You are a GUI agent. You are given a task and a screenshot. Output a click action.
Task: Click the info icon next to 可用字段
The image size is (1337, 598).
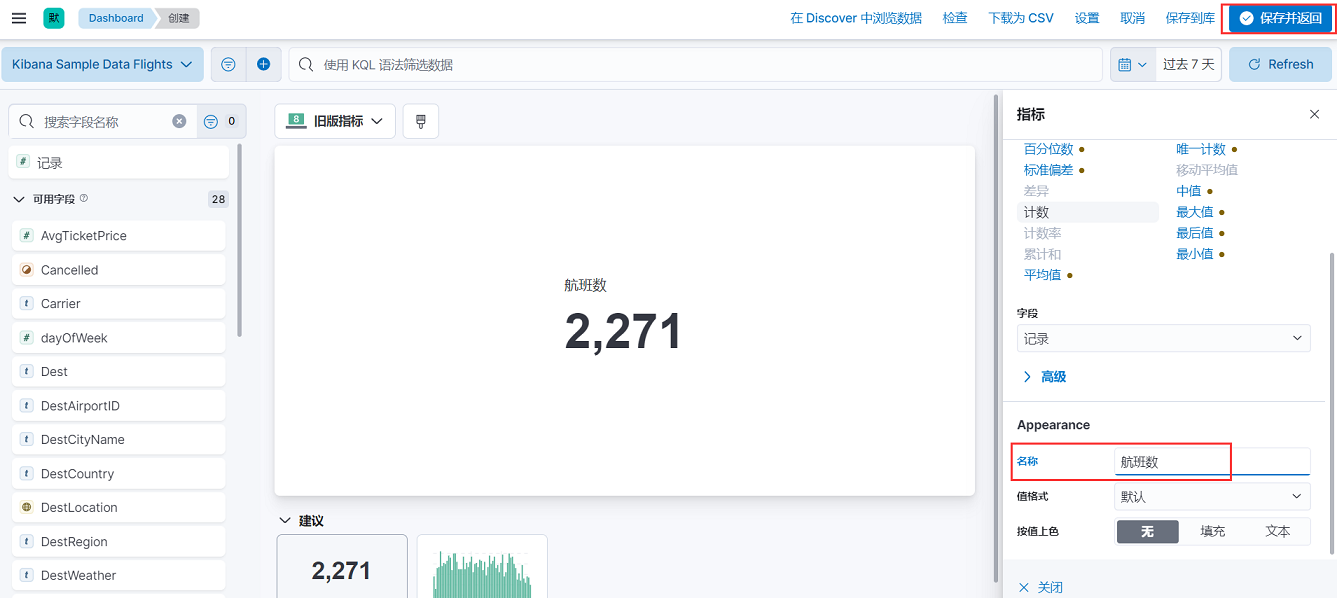click(84, 199)
